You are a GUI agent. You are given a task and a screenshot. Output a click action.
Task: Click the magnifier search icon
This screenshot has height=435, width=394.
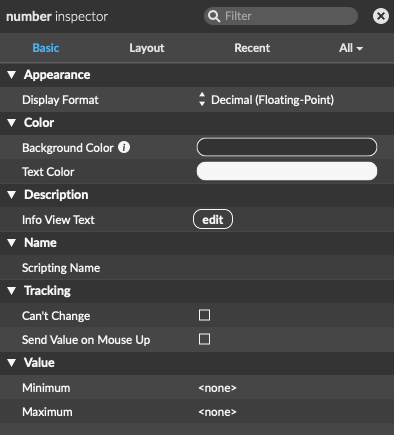coord(214,16)
